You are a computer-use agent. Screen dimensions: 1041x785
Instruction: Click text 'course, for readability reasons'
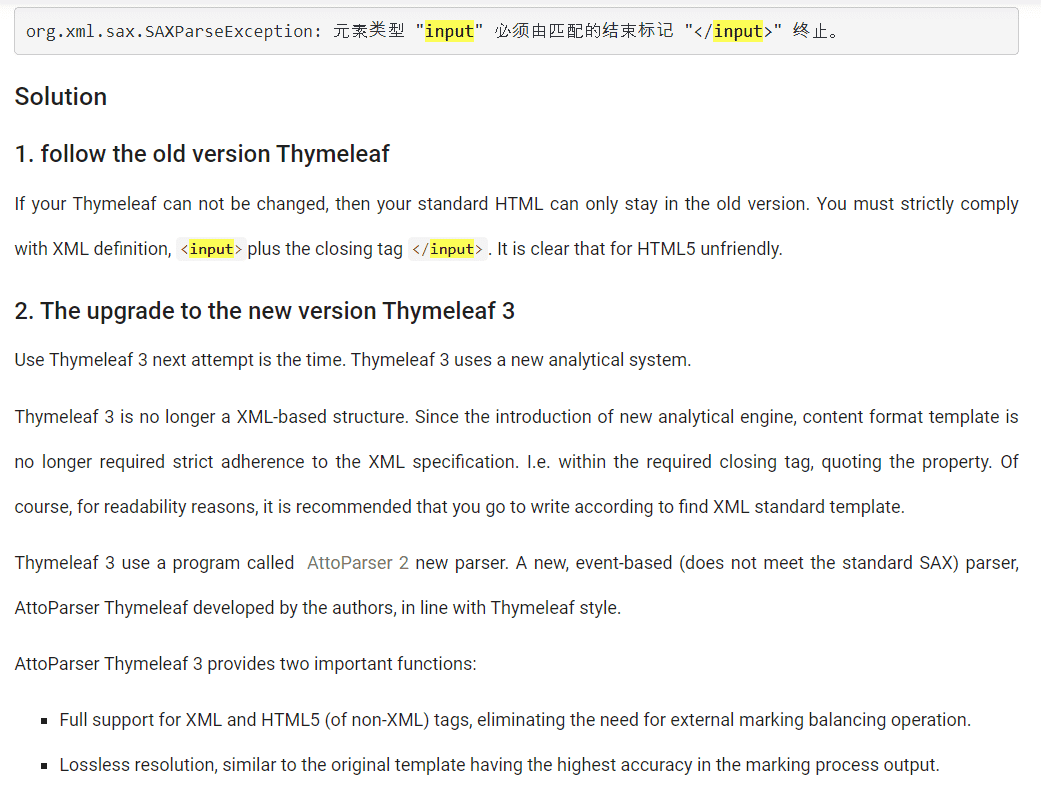[136, 507]
